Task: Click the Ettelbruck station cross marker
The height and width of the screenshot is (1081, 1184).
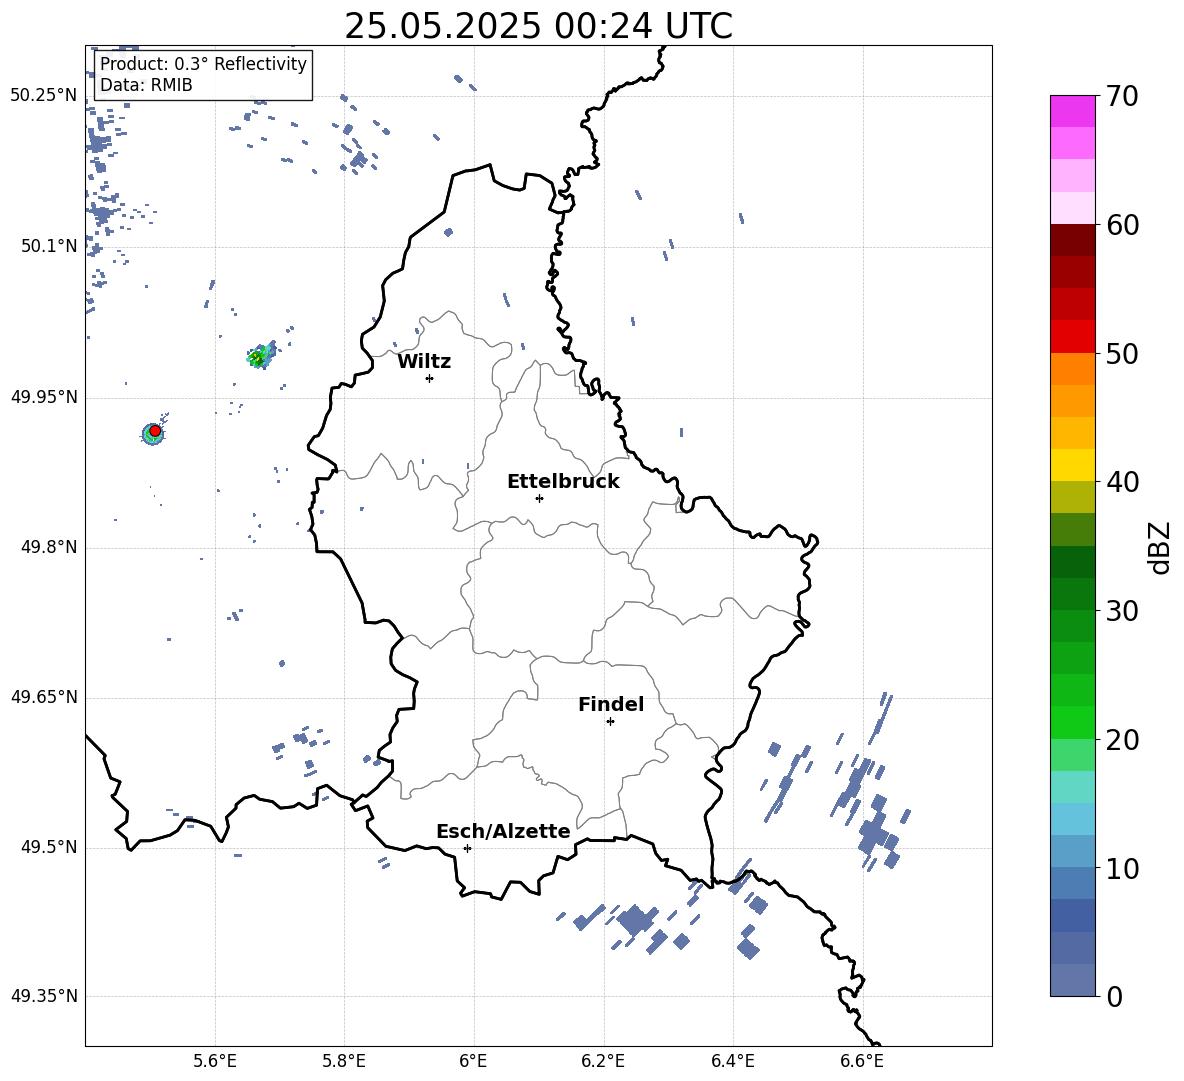Action: point(539,498)
